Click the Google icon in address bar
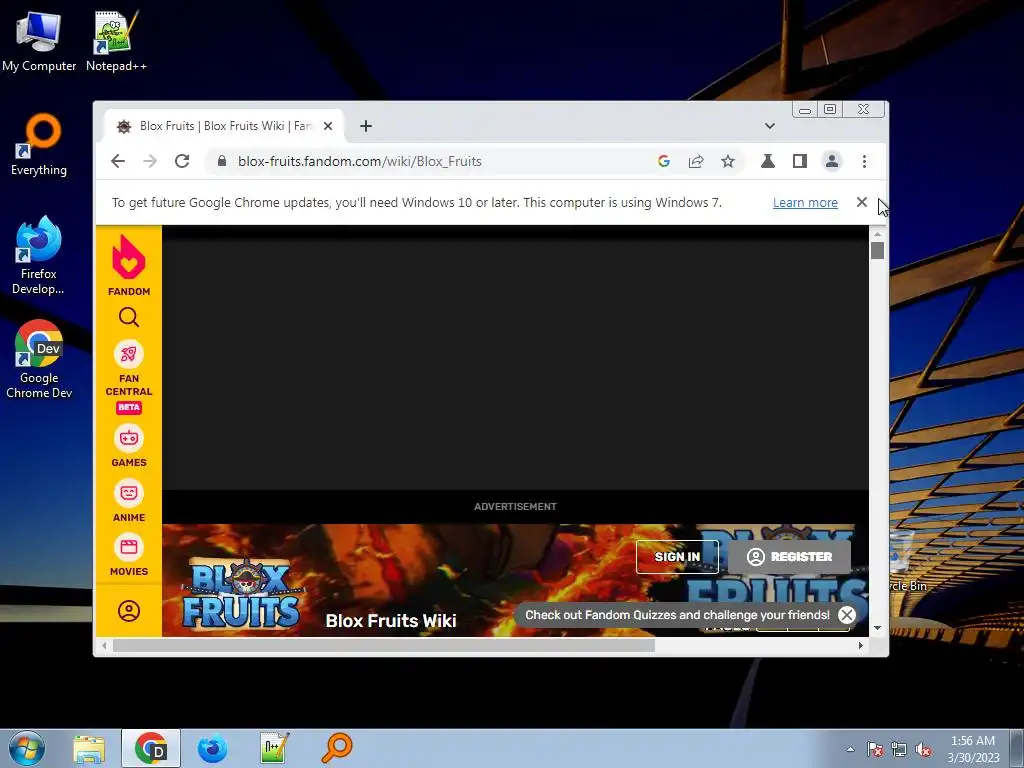The height and width of the screenshot is (768, 1024). click(664, 161)
